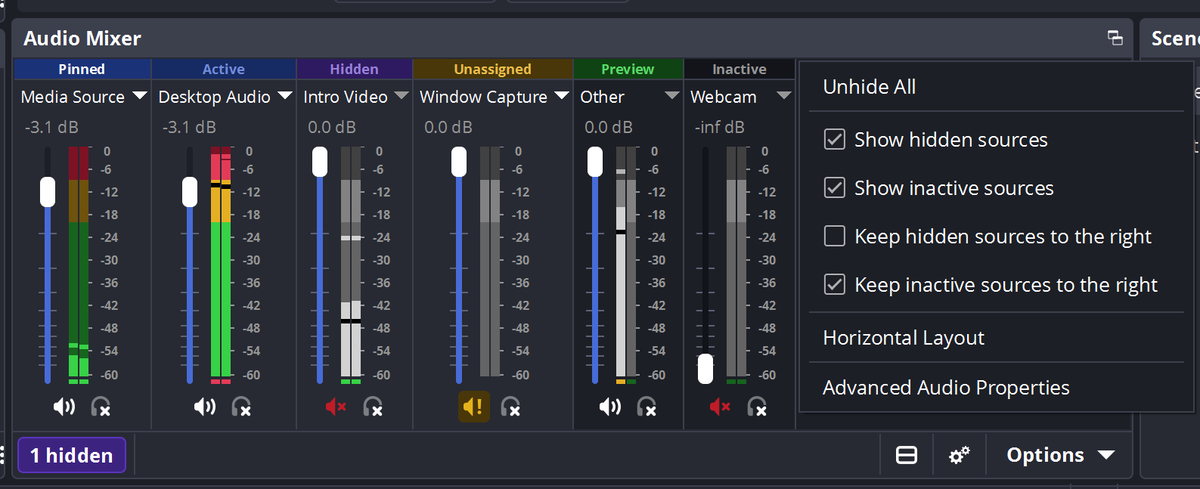Image resolution: width=1200 pixels, height=489 pixels.
Task: Pop out the Audio Mixer dock
Action: click(x=1115, y=38)
